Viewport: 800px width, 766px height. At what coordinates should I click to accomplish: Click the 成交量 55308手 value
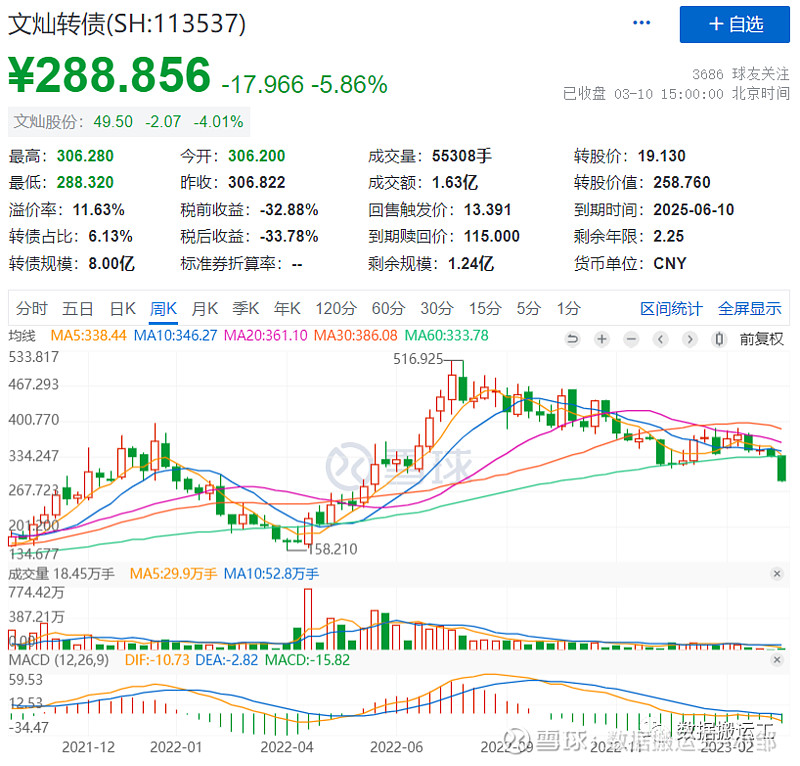pos(461,156)
